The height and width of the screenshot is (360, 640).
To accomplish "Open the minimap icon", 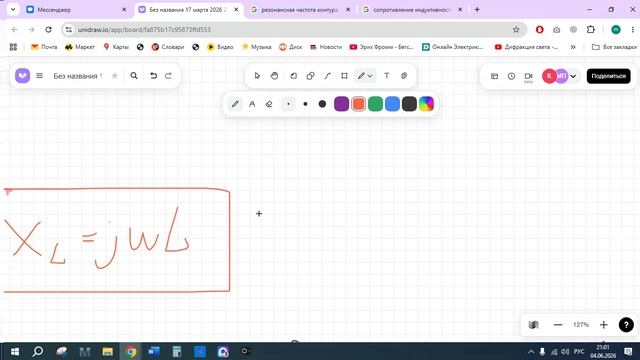I will [533, 325].
